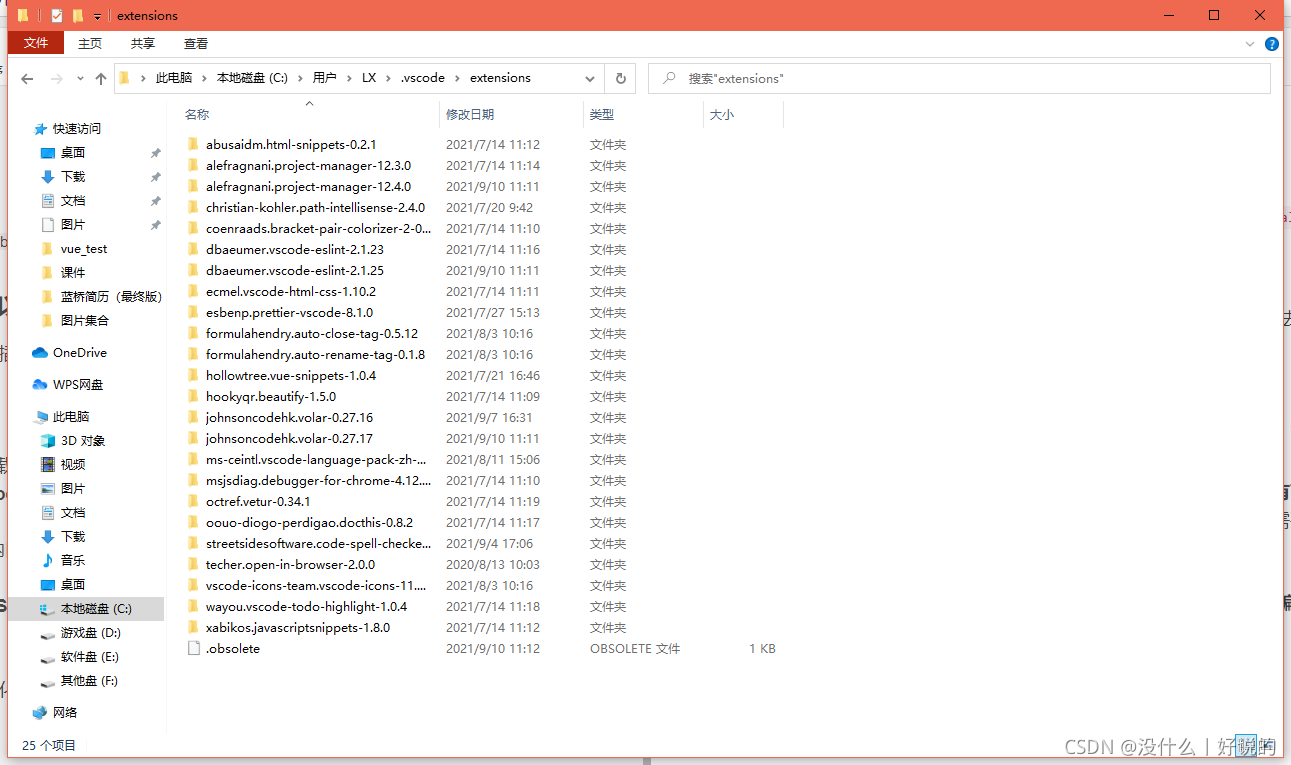The width and height of the screenshot is (1291, 765).
Task: Select 本地磁盘 (C:) in navigation pane
Action: [x=96, y=609]
